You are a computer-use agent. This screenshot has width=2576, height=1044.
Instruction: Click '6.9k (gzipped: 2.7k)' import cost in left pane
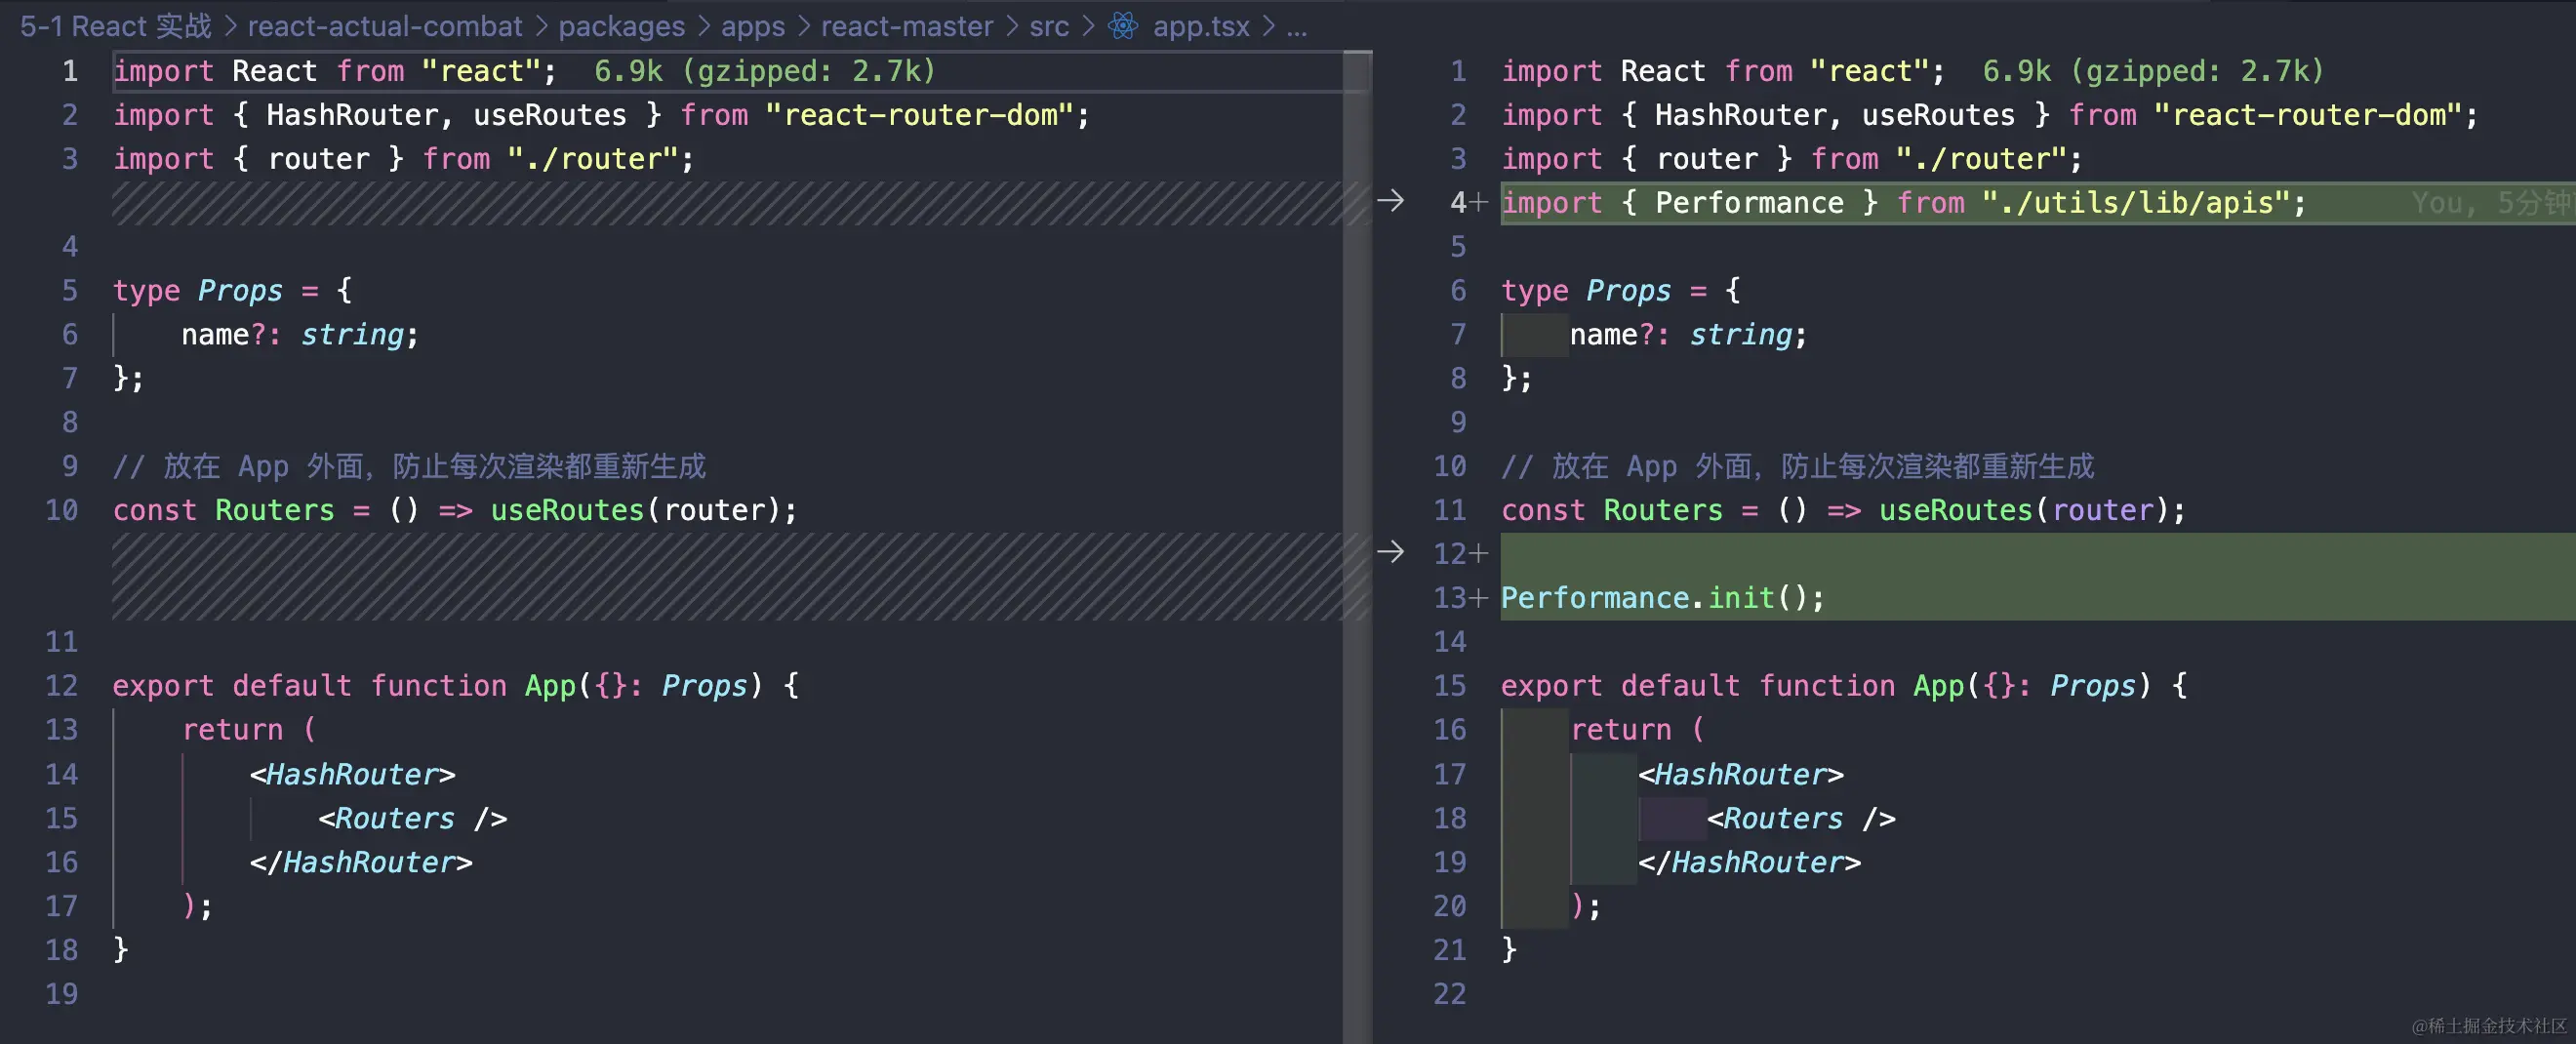click(765, 71)
